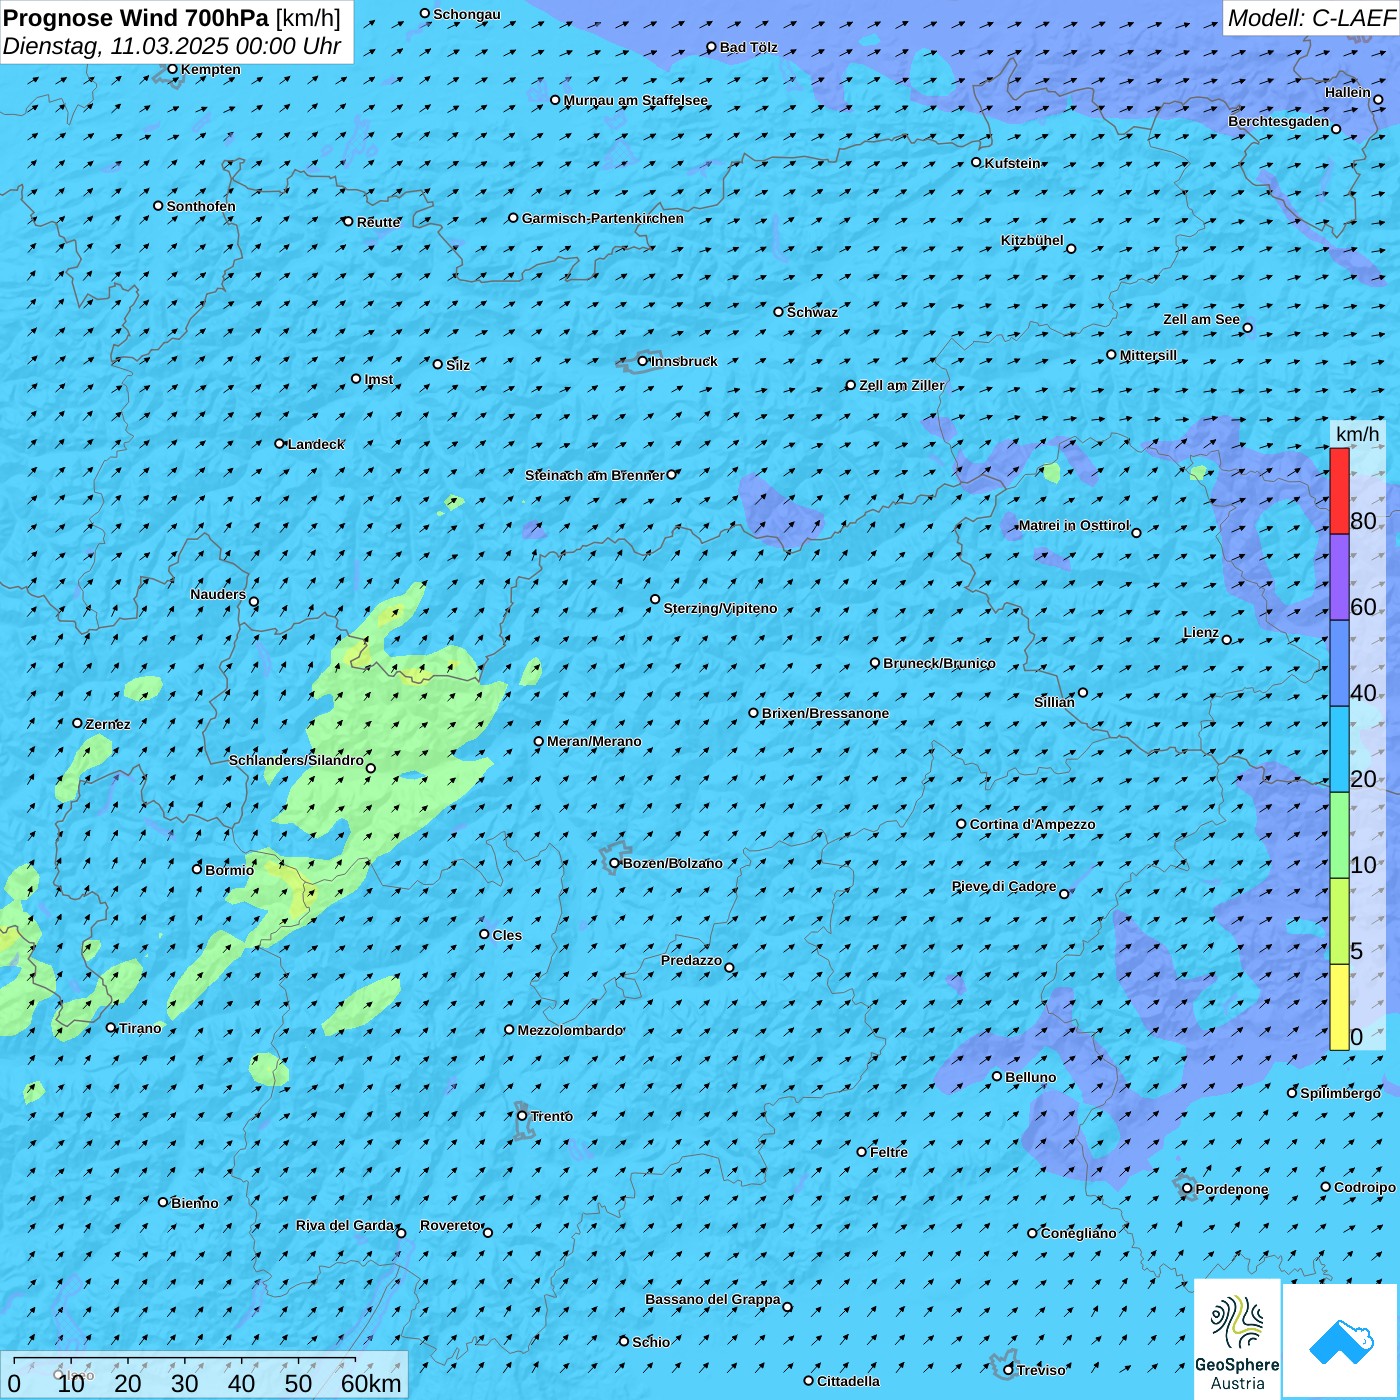Viewport: 1400px width, 1400px height.
Task: Click the Pordenone city marker
Action: [x=1188, y=1189]
